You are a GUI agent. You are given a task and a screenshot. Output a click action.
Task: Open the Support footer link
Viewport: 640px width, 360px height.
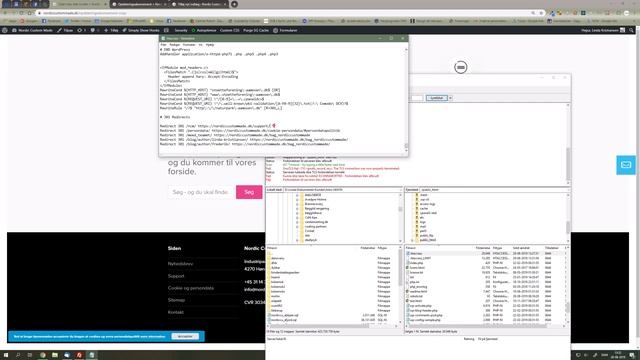(176, 276)
